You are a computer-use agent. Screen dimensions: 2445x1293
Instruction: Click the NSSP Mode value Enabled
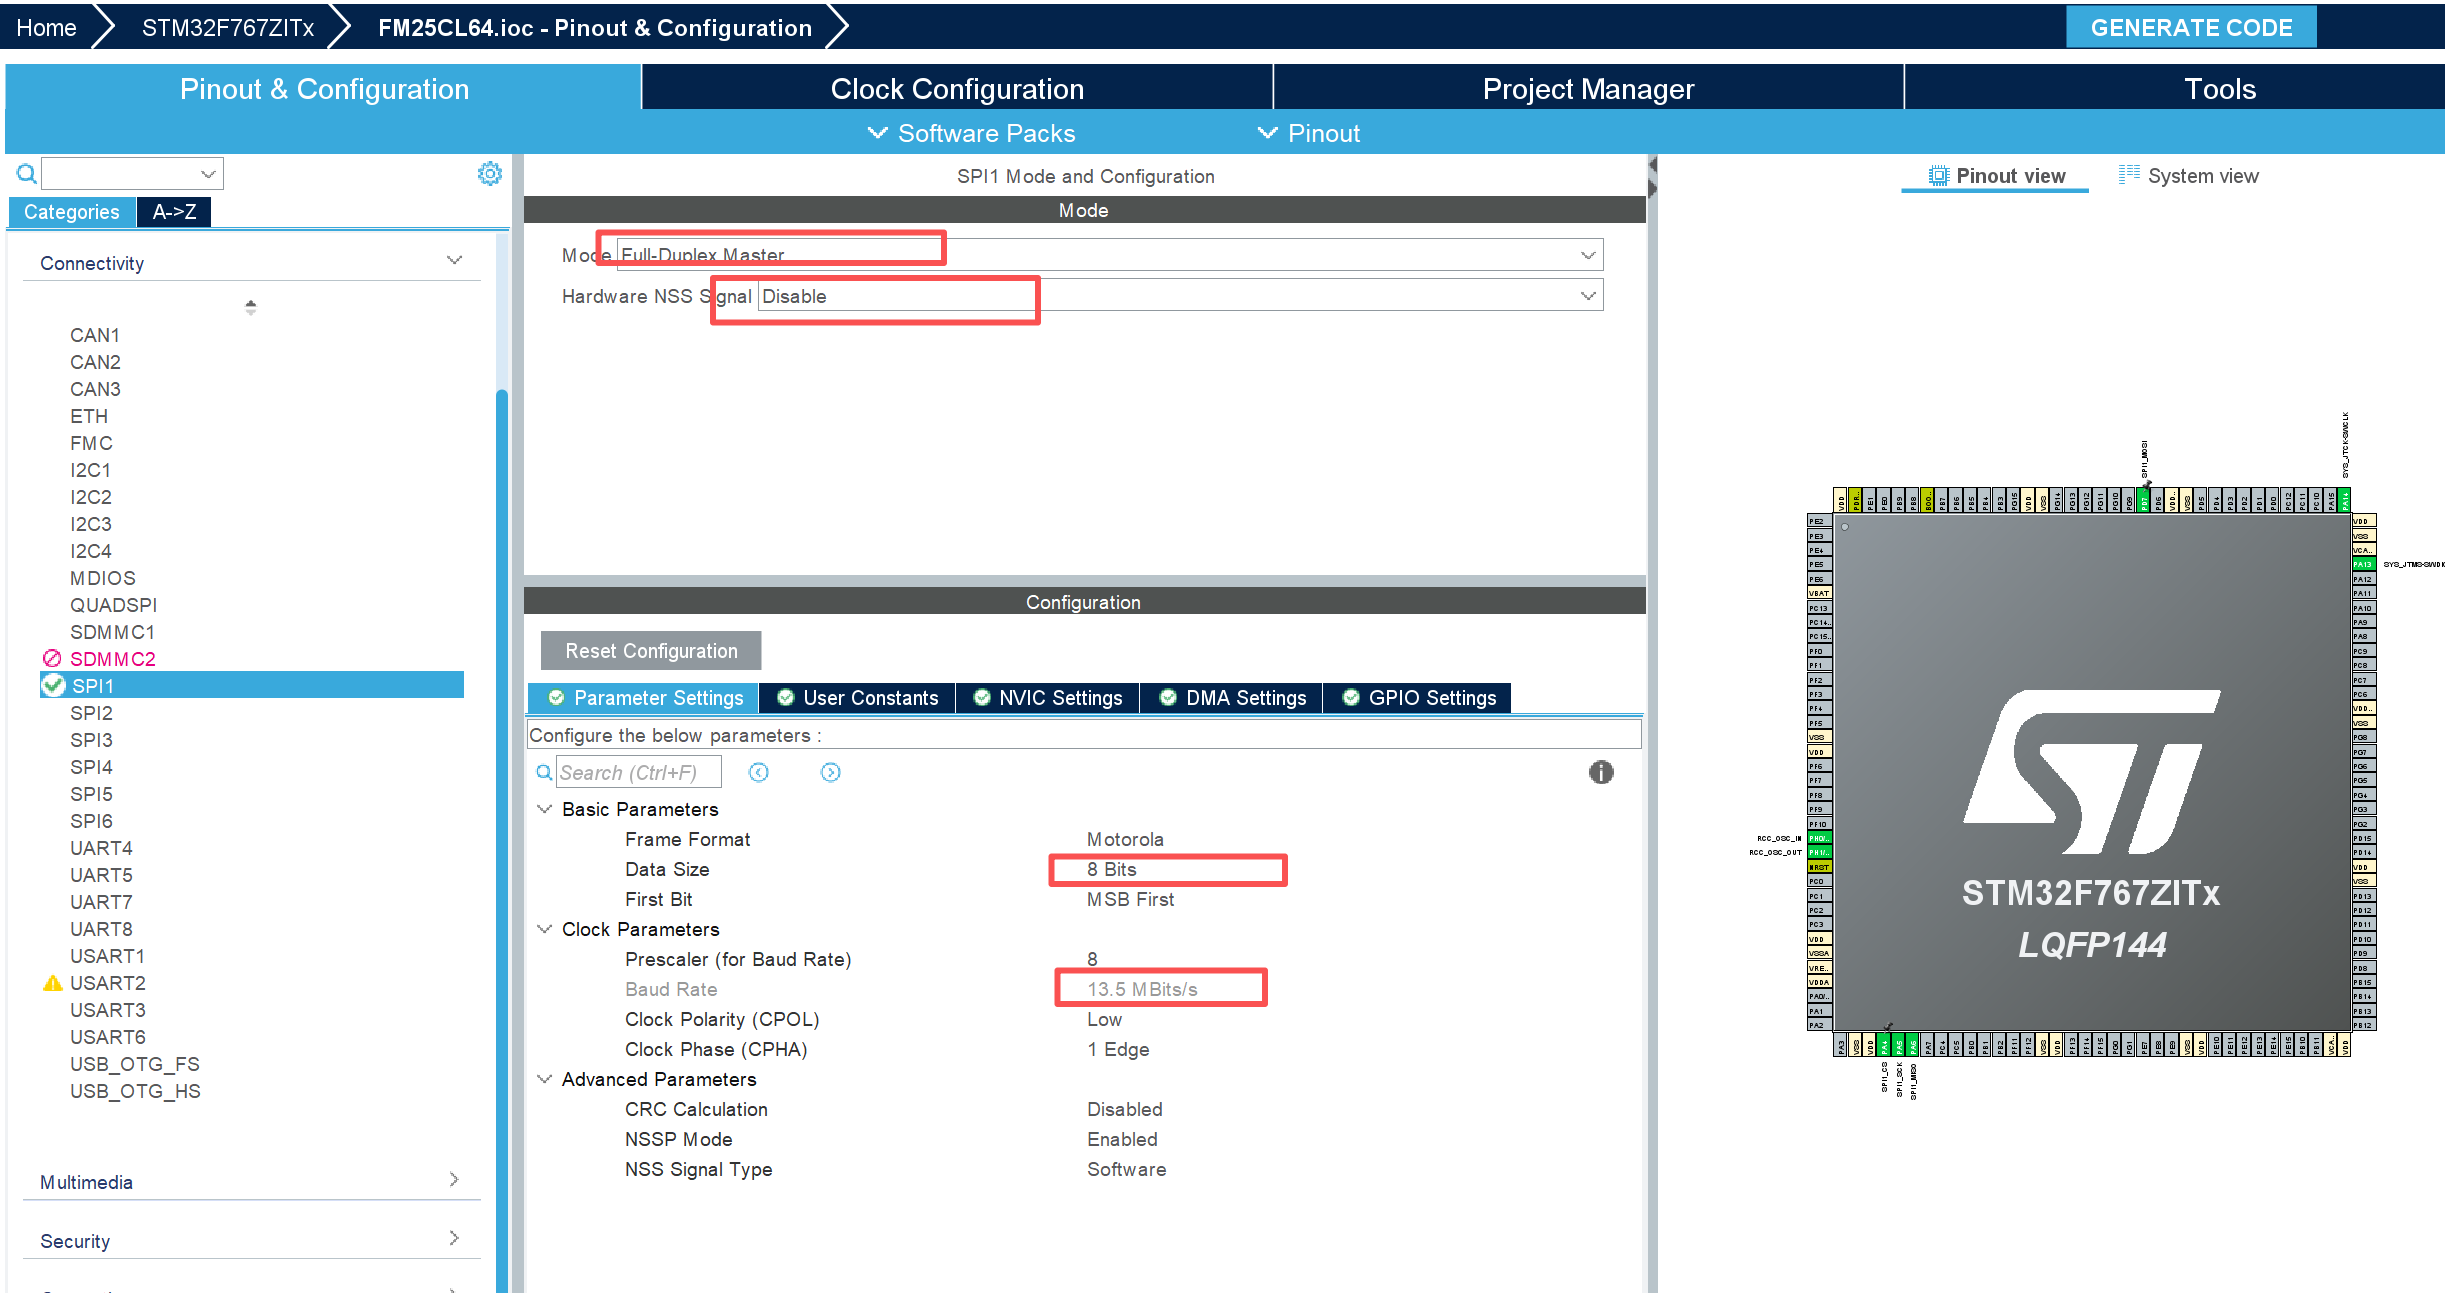click(x=1122, y=1139)
